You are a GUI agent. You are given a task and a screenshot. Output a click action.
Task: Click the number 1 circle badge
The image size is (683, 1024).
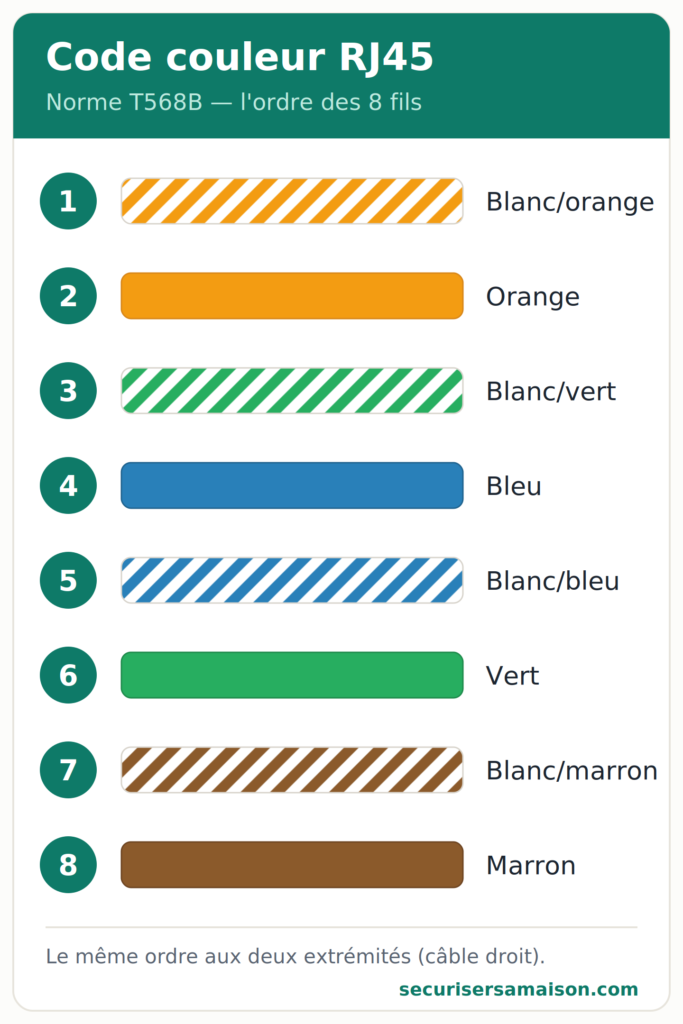tap(69, 201)
